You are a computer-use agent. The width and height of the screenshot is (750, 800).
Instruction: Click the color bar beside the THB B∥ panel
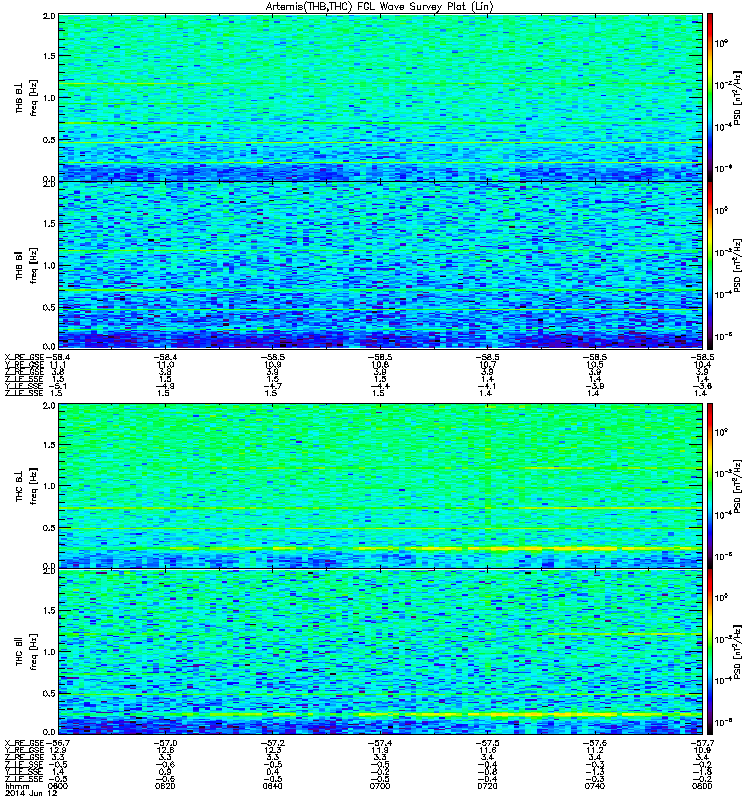(710, 265)
